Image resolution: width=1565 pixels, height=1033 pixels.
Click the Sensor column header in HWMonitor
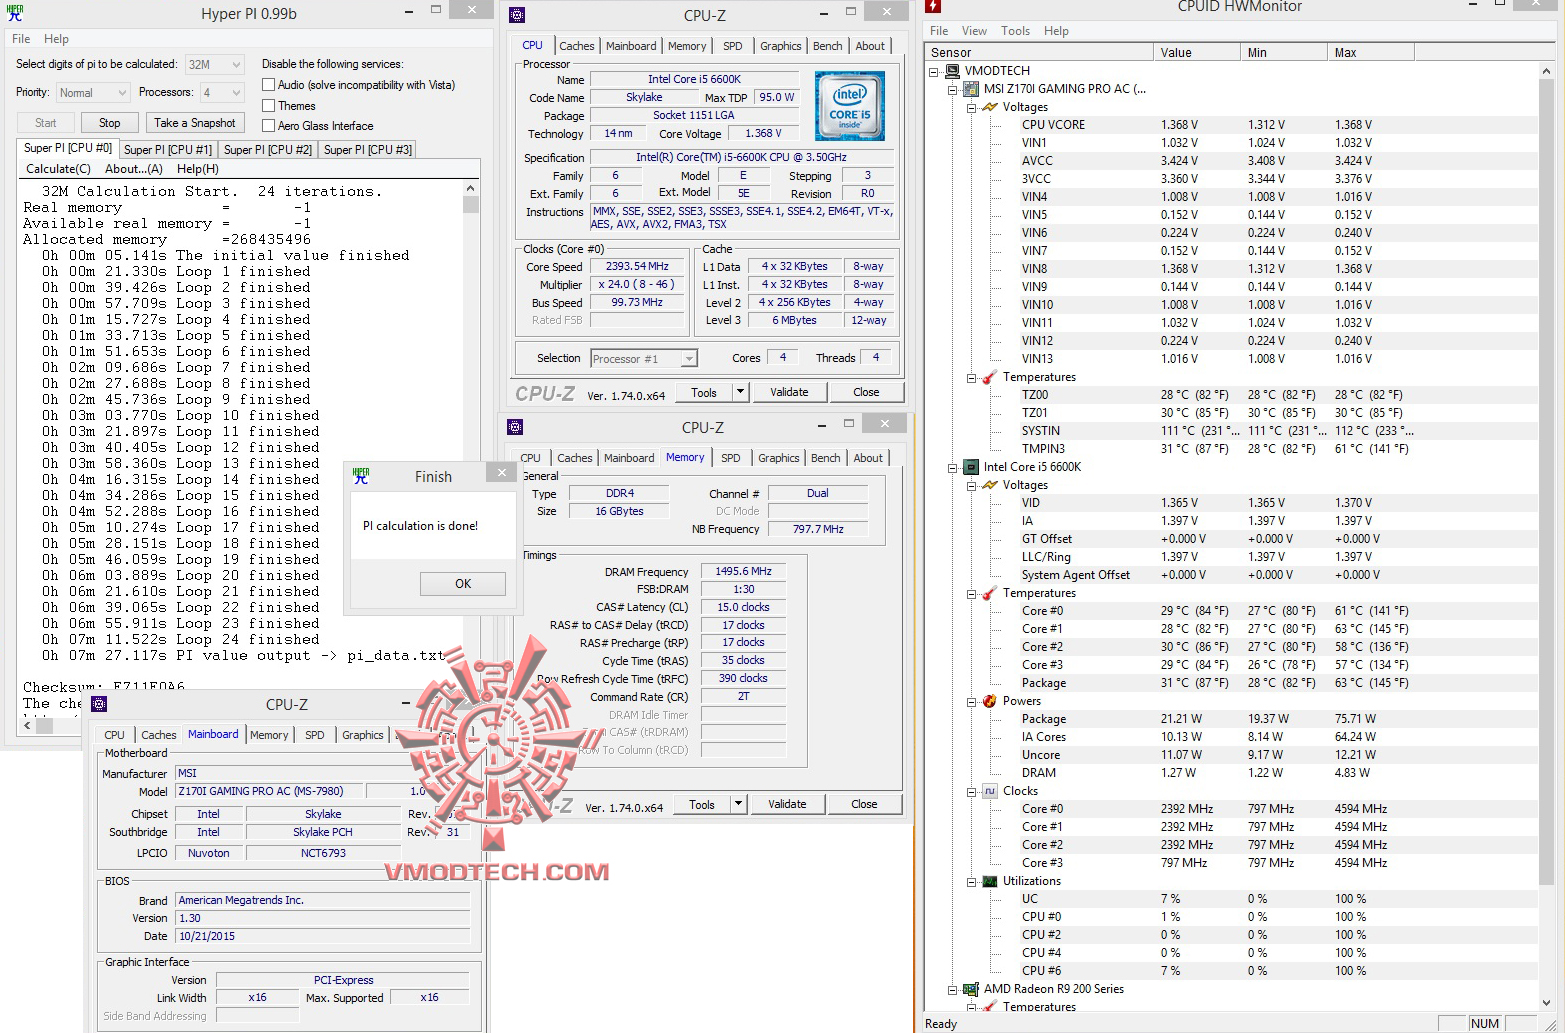pos(1039,53)
